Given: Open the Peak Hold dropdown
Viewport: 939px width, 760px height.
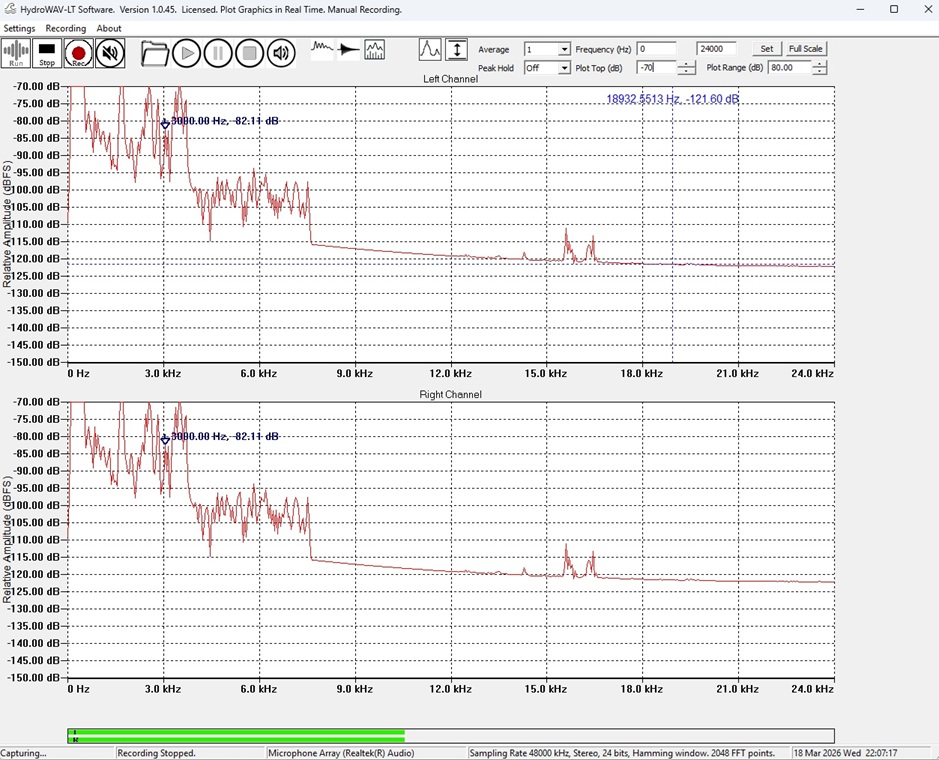Looking at the screenshot, I should (x=564, y=68).
